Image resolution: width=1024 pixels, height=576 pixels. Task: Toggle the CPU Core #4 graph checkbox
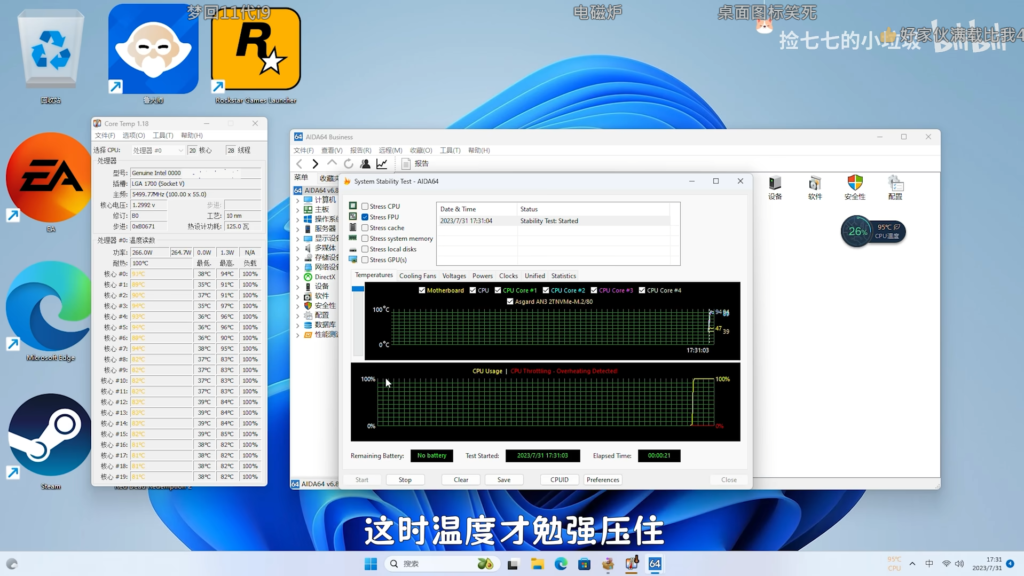click(x=642, y=291)
